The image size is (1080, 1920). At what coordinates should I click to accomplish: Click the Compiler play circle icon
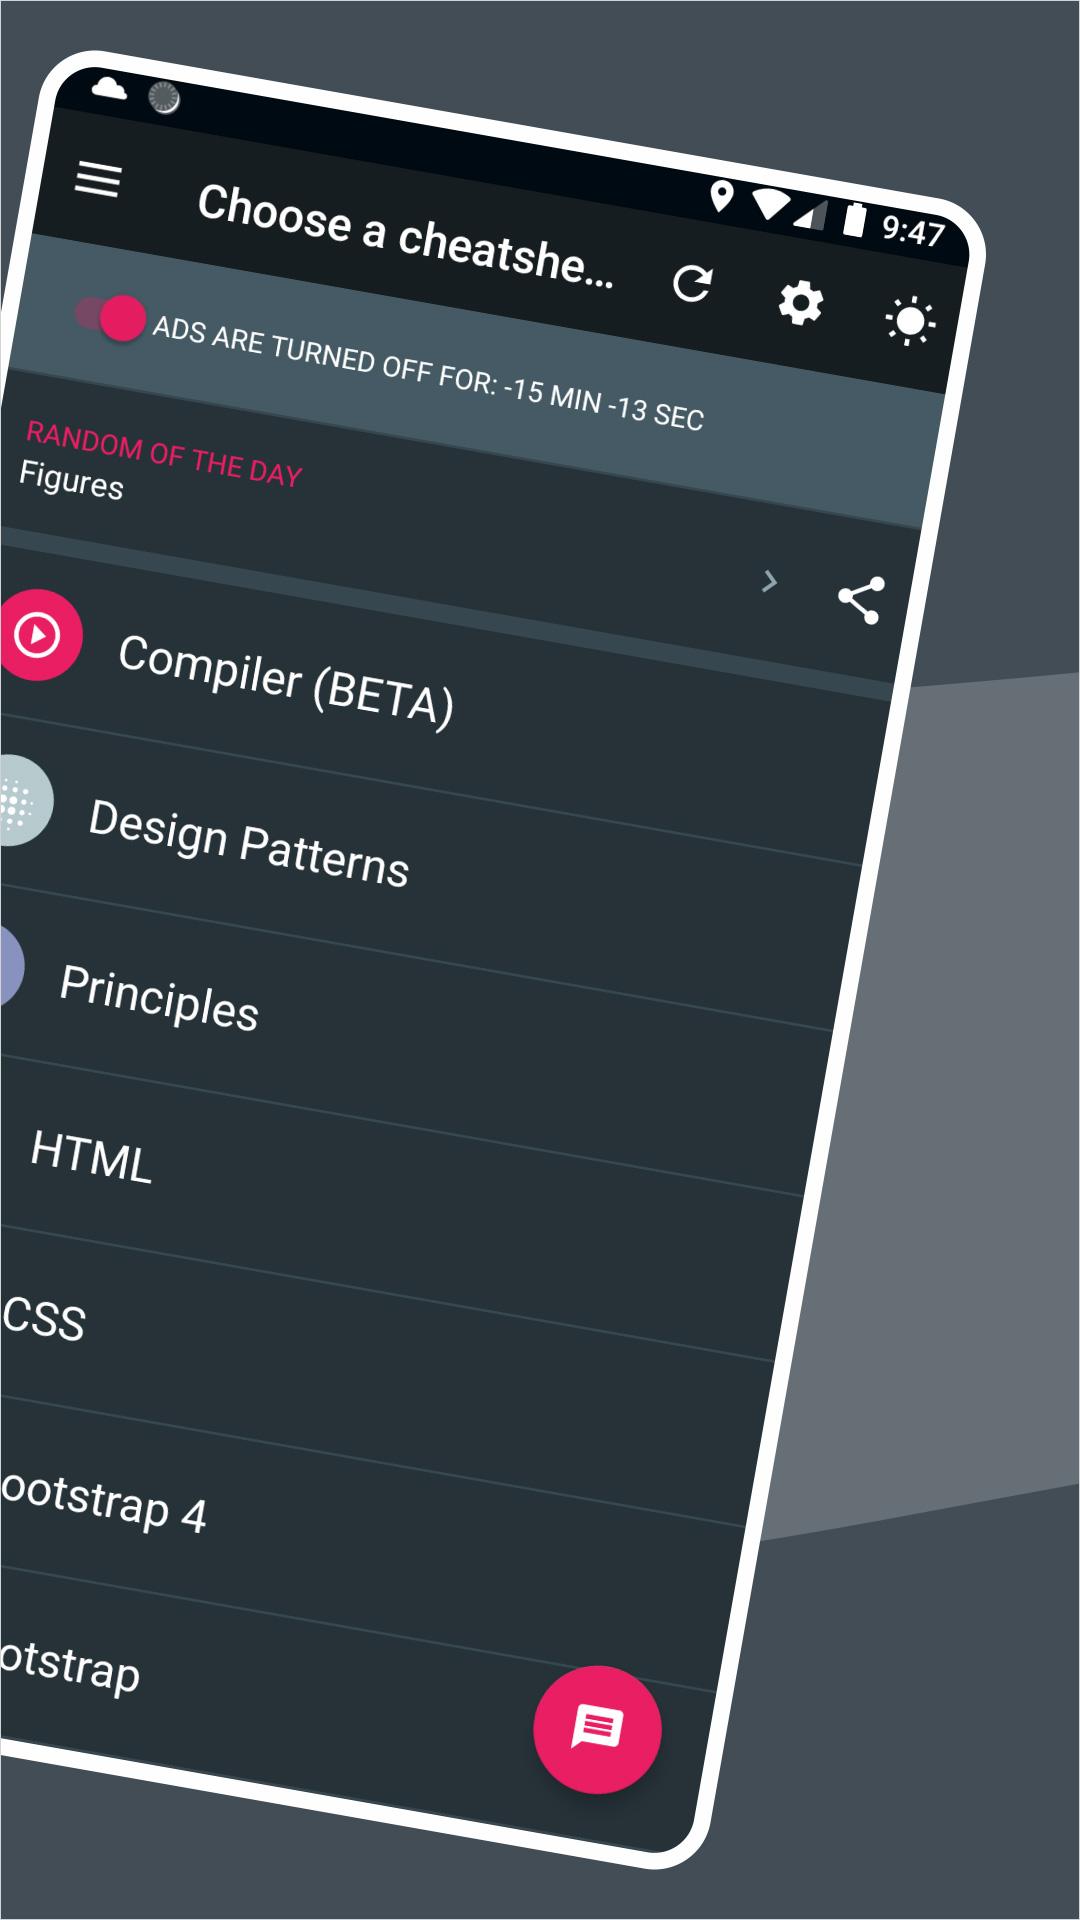pyautogui.click(x=38, y=634)
